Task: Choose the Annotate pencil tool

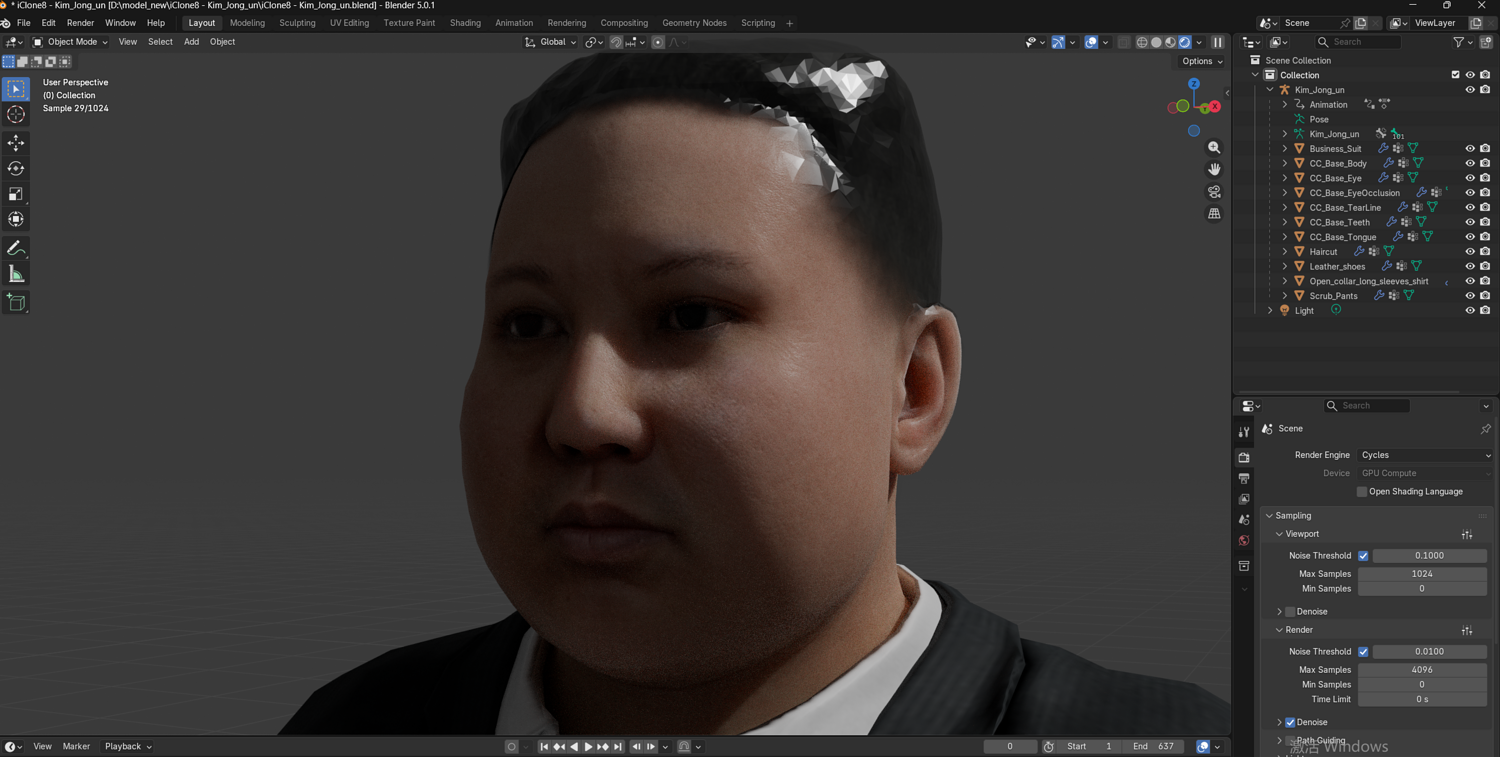Action: 16,248
